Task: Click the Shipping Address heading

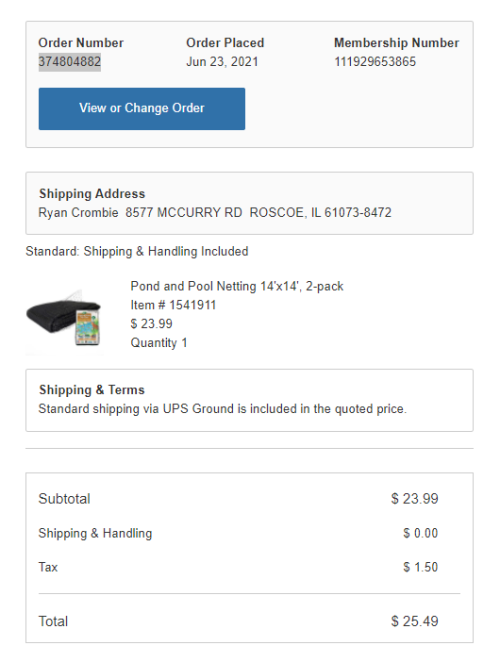Action: point(92,194)
